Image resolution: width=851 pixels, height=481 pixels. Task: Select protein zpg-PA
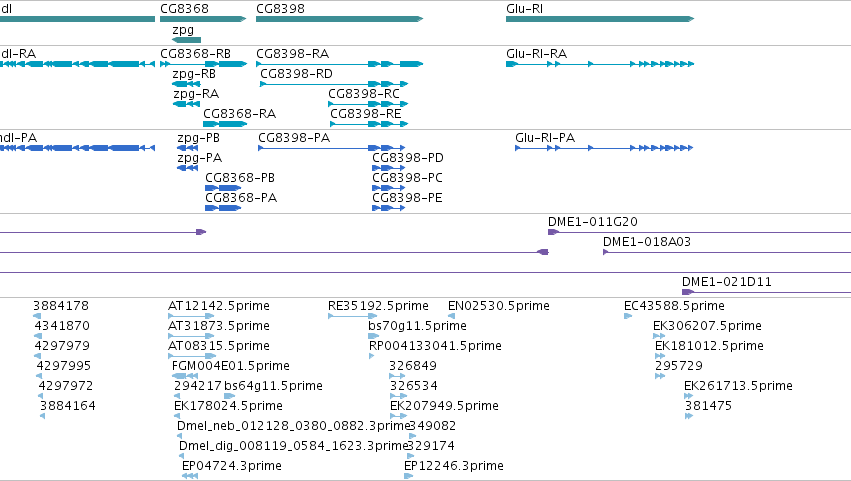click(x=200, y=158)
